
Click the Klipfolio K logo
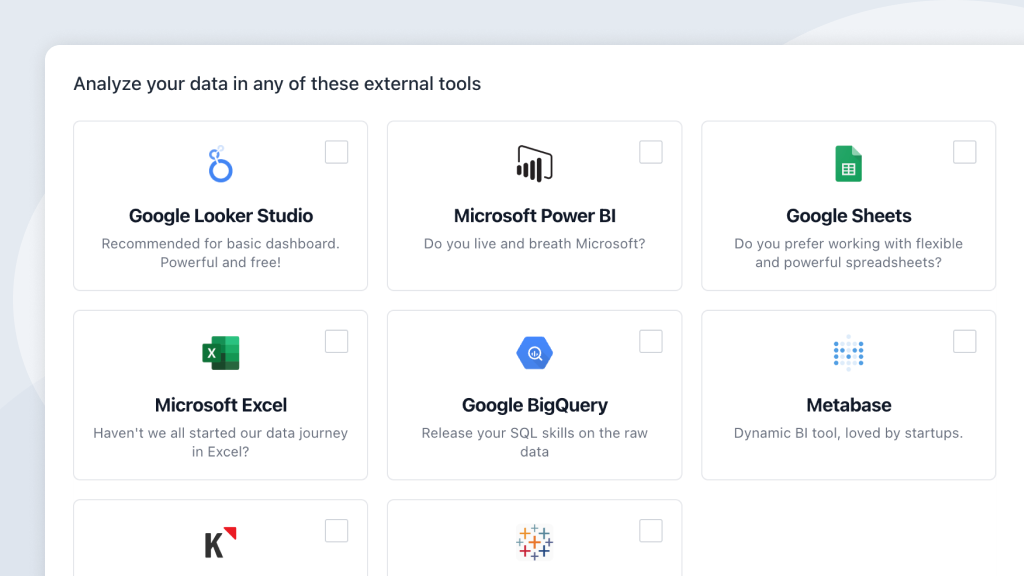(220, 541)
